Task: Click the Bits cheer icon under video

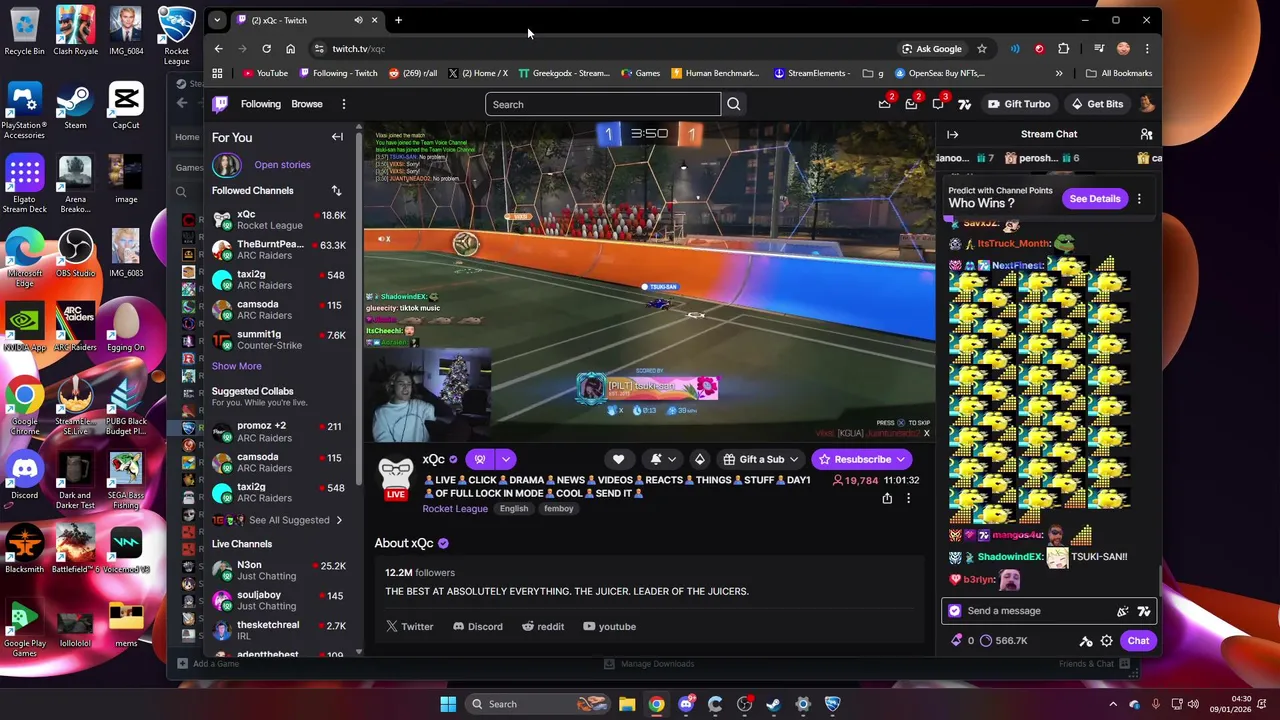Action: [699, 459]
